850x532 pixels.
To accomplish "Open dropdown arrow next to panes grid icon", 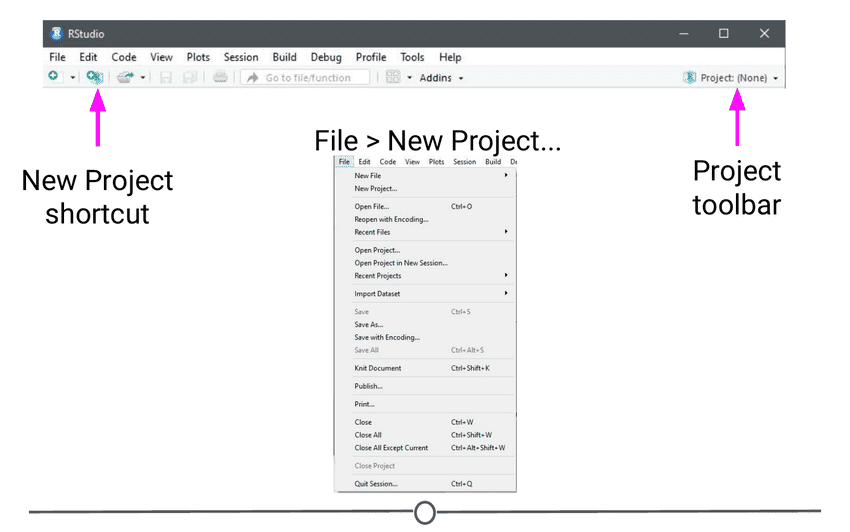I will click(x=409, y=78).
